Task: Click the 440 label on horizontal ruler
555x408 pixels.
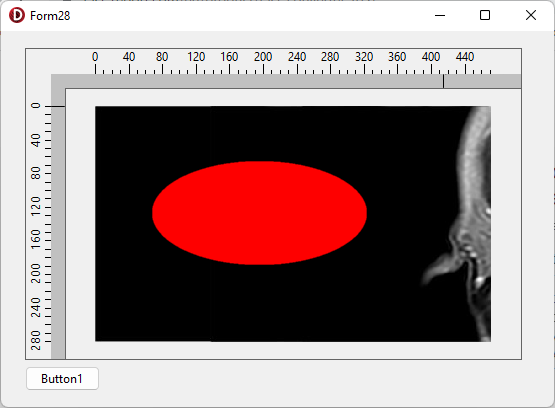Action: coord(465,57)
